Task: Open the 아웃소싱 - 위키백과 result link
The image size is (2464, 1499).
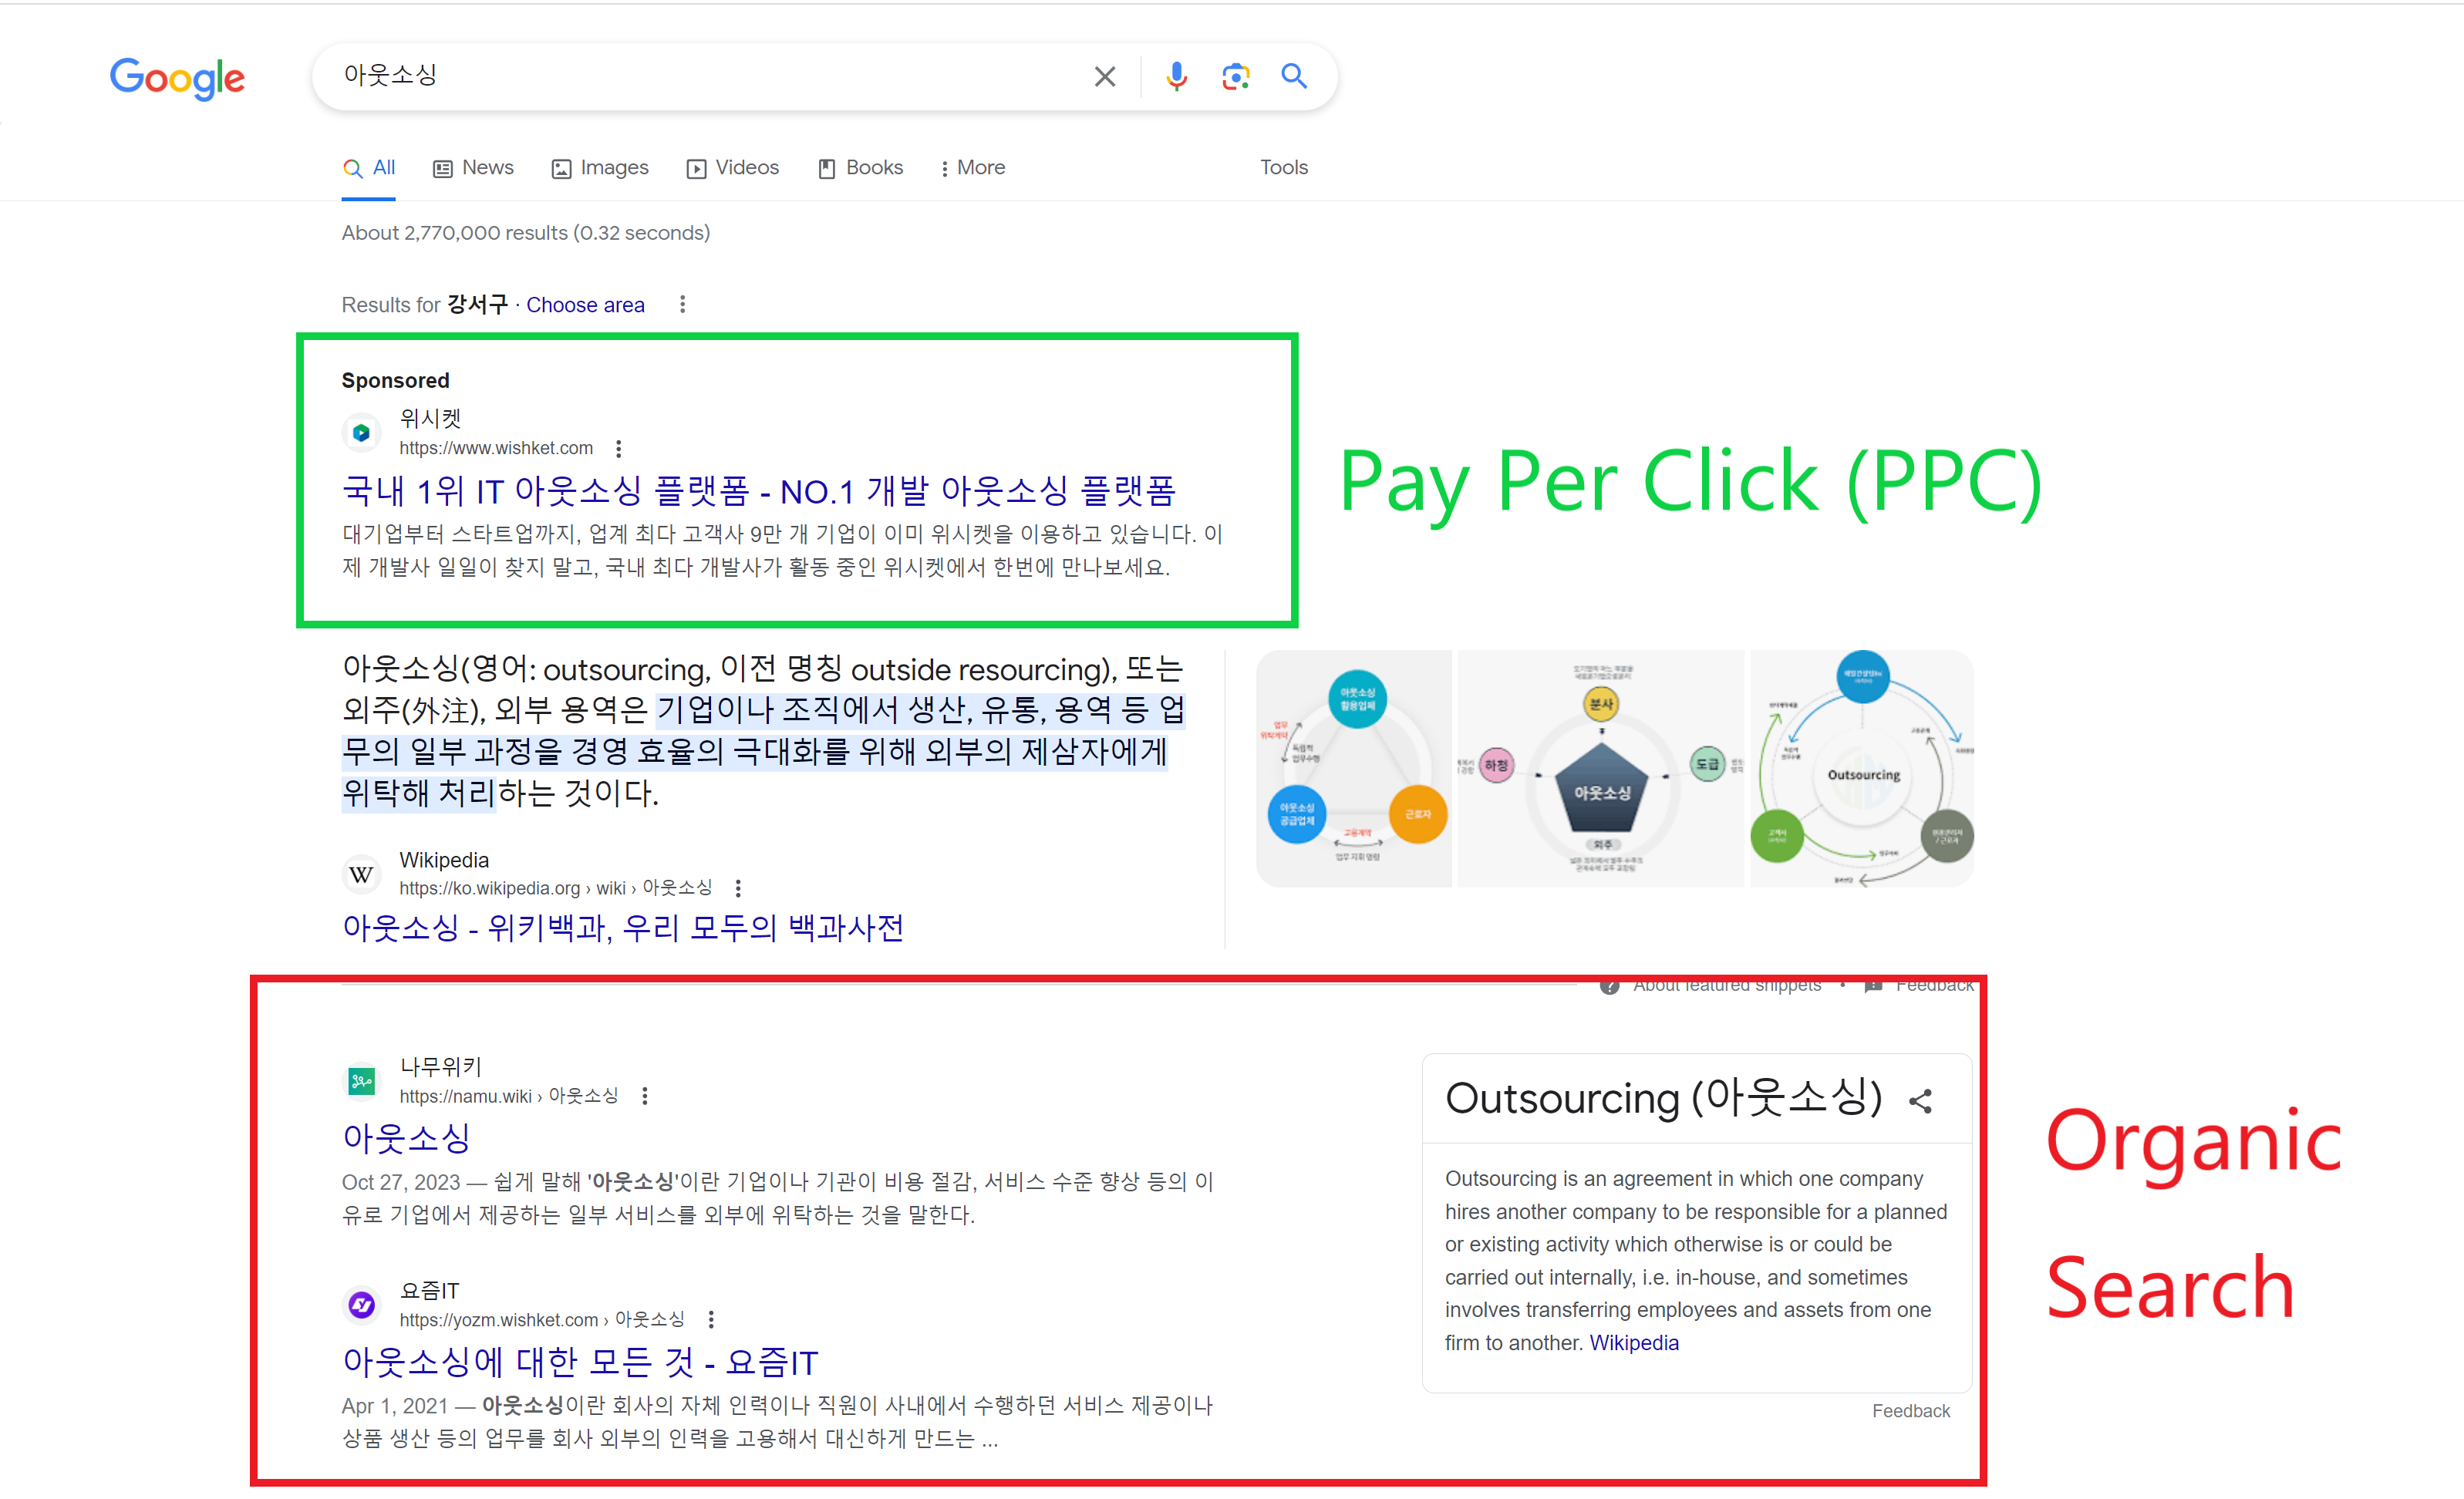Action: click(x=622, y=928)
